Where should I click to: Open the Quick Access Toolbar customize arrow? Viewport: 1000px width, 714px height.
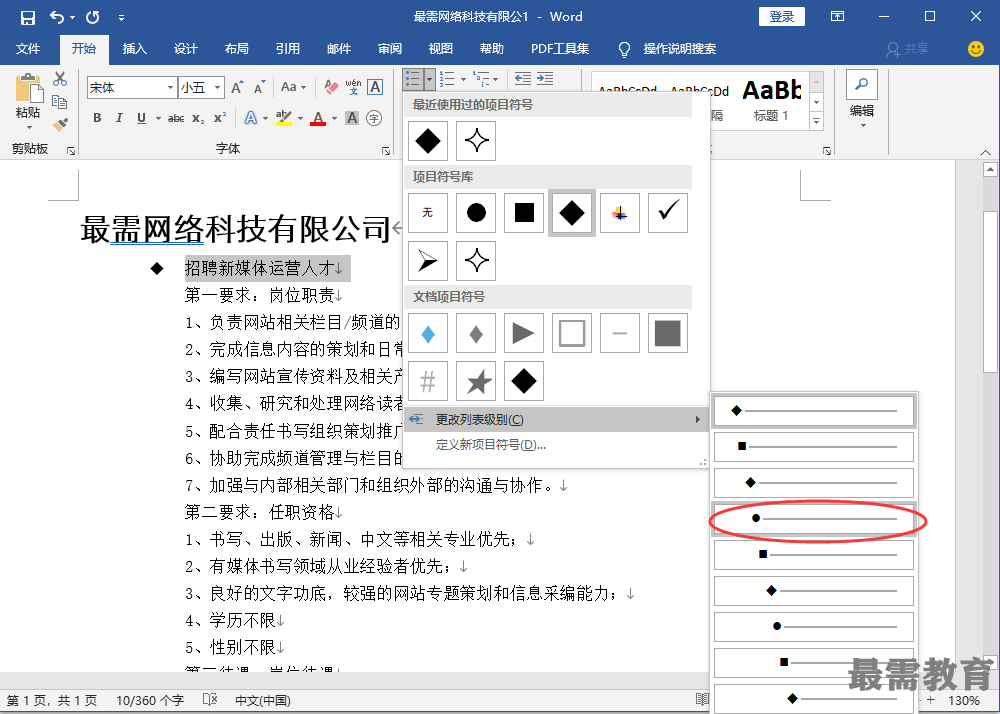click(121, 18)
